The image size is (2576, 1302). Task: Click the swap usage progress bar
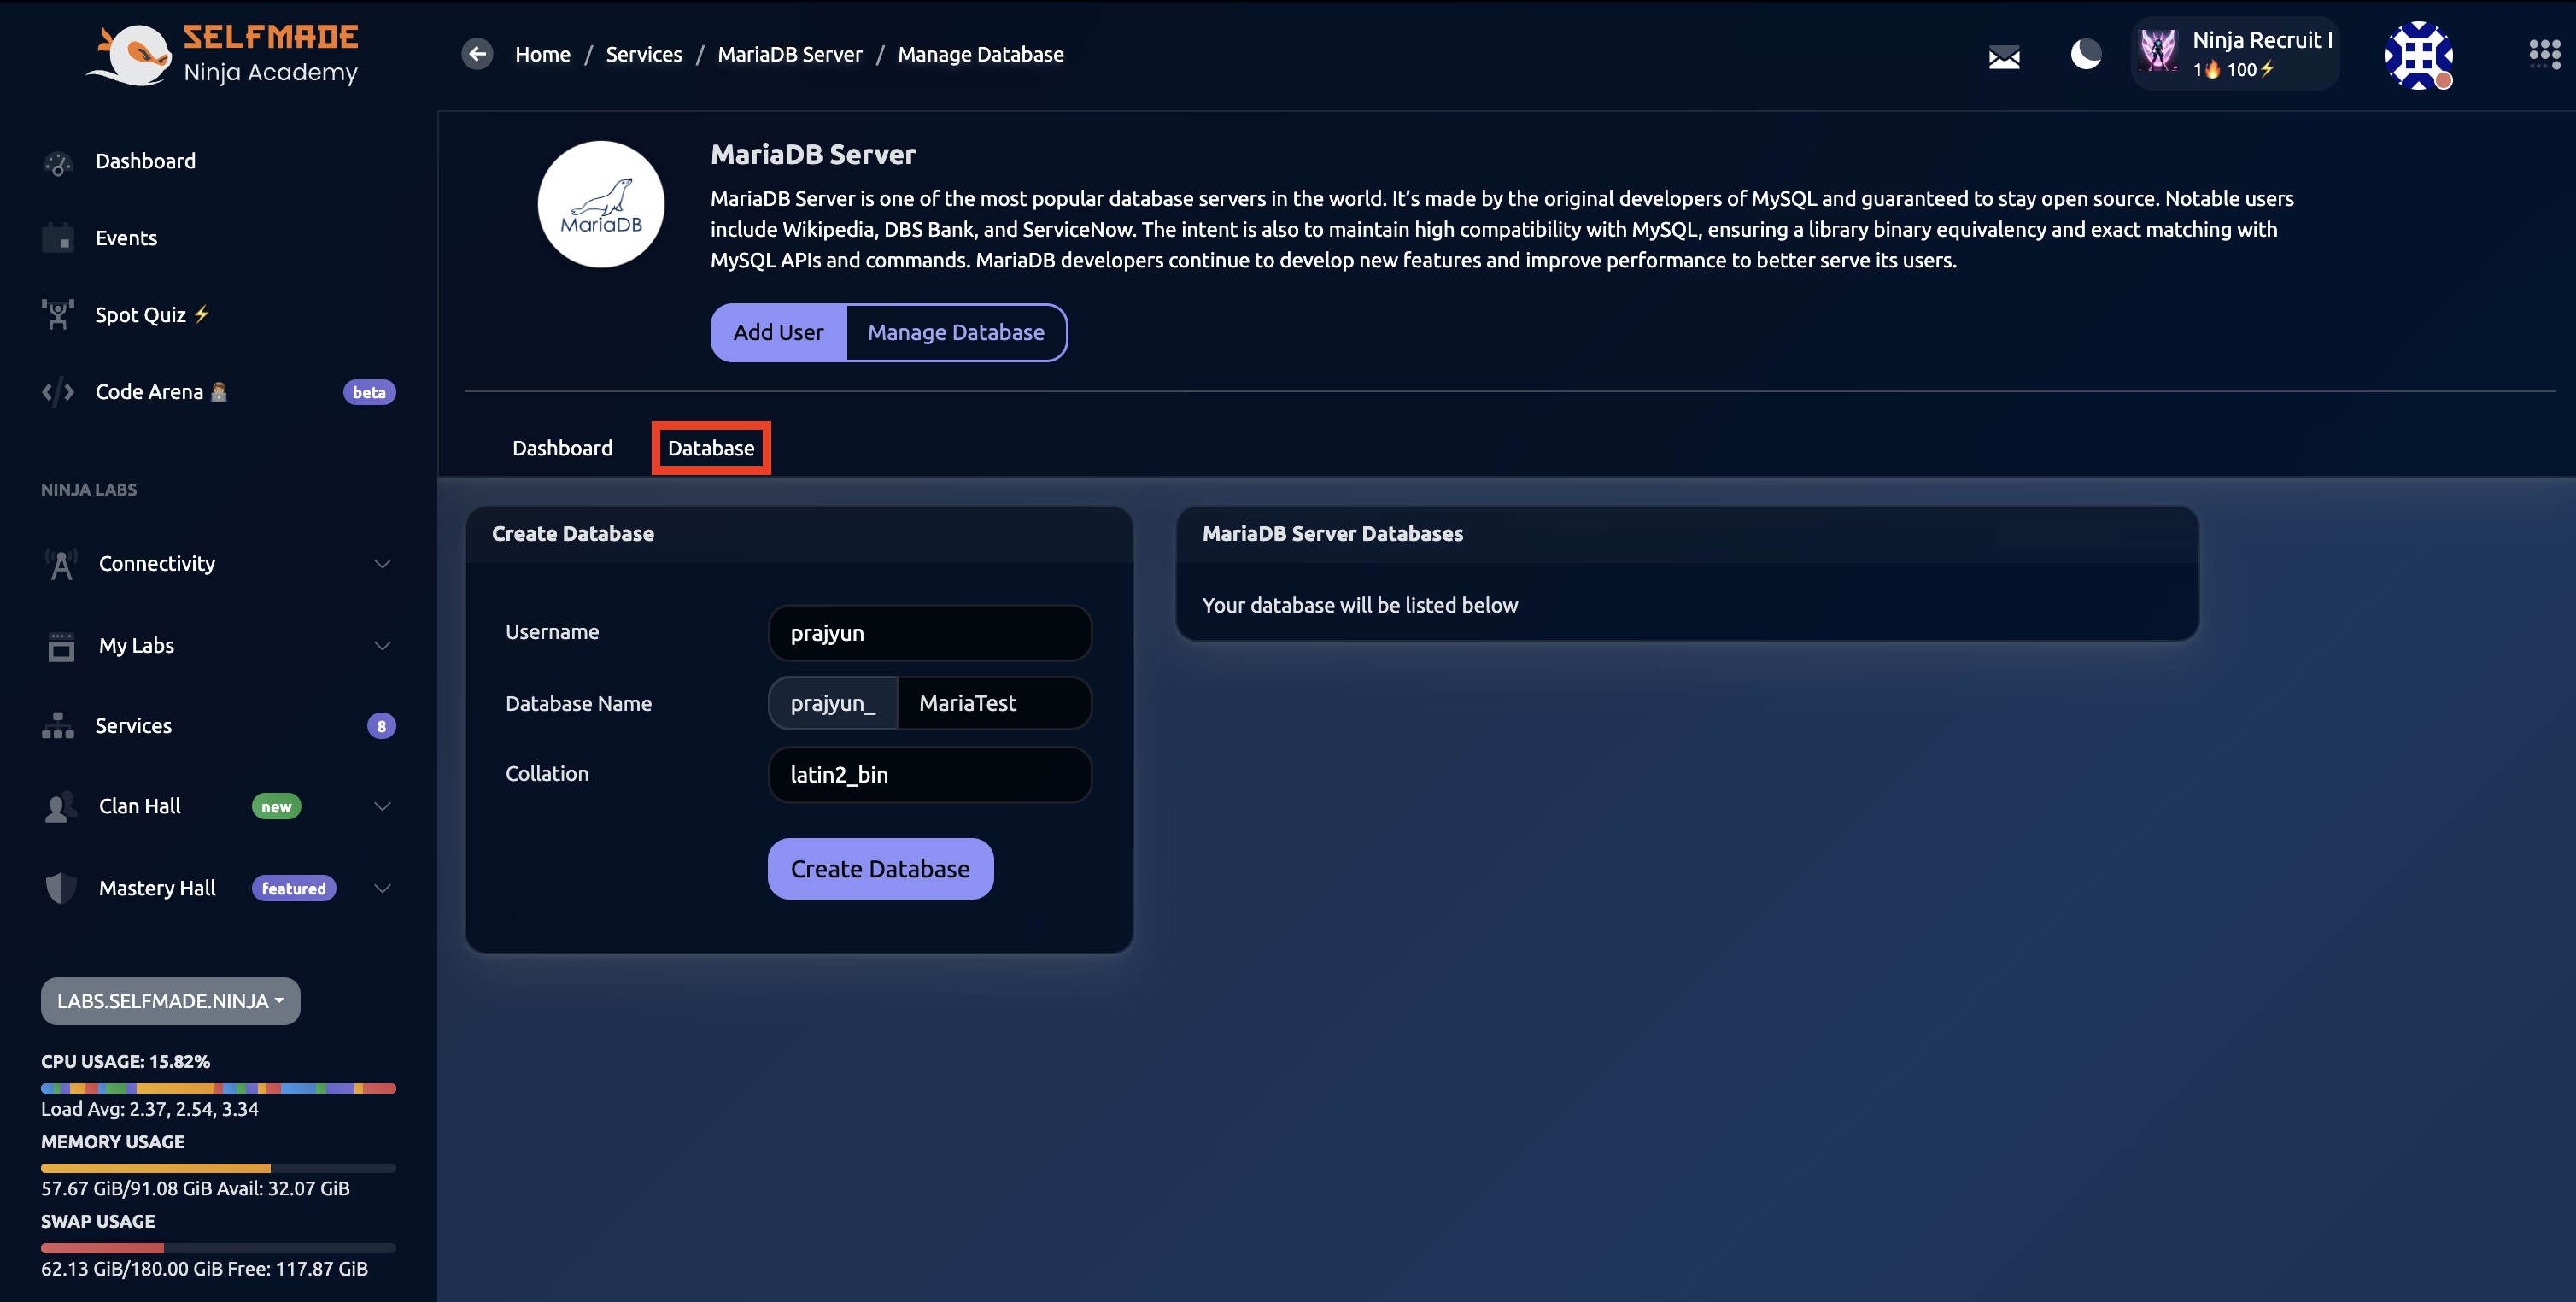[x=218, y=1248]
